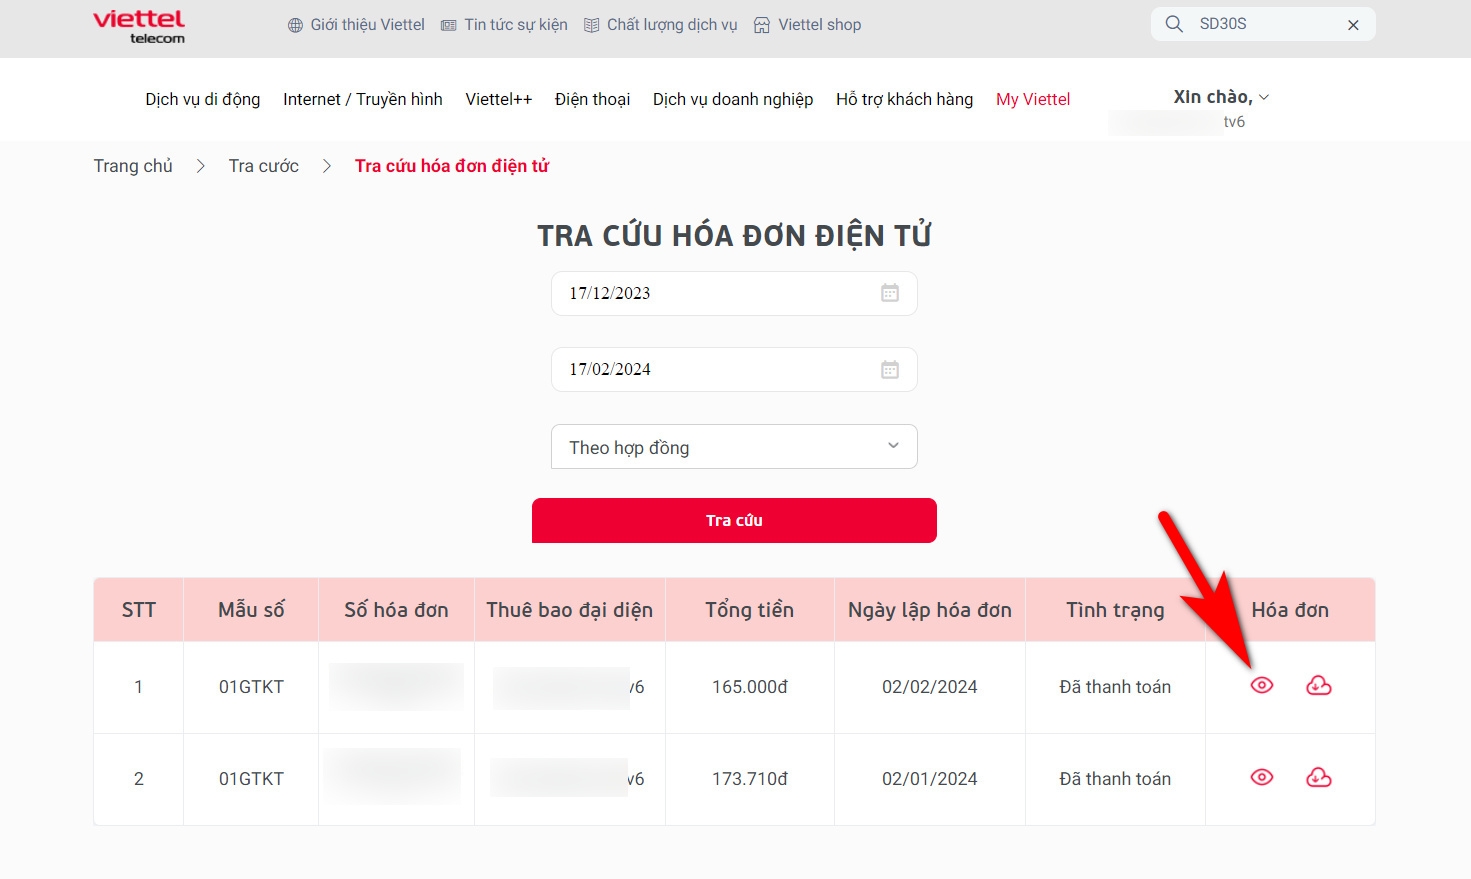This screenshot has height=879, width=1471.
Task: Open Giới thiệu Viettel link
Action: pos(356,25)
